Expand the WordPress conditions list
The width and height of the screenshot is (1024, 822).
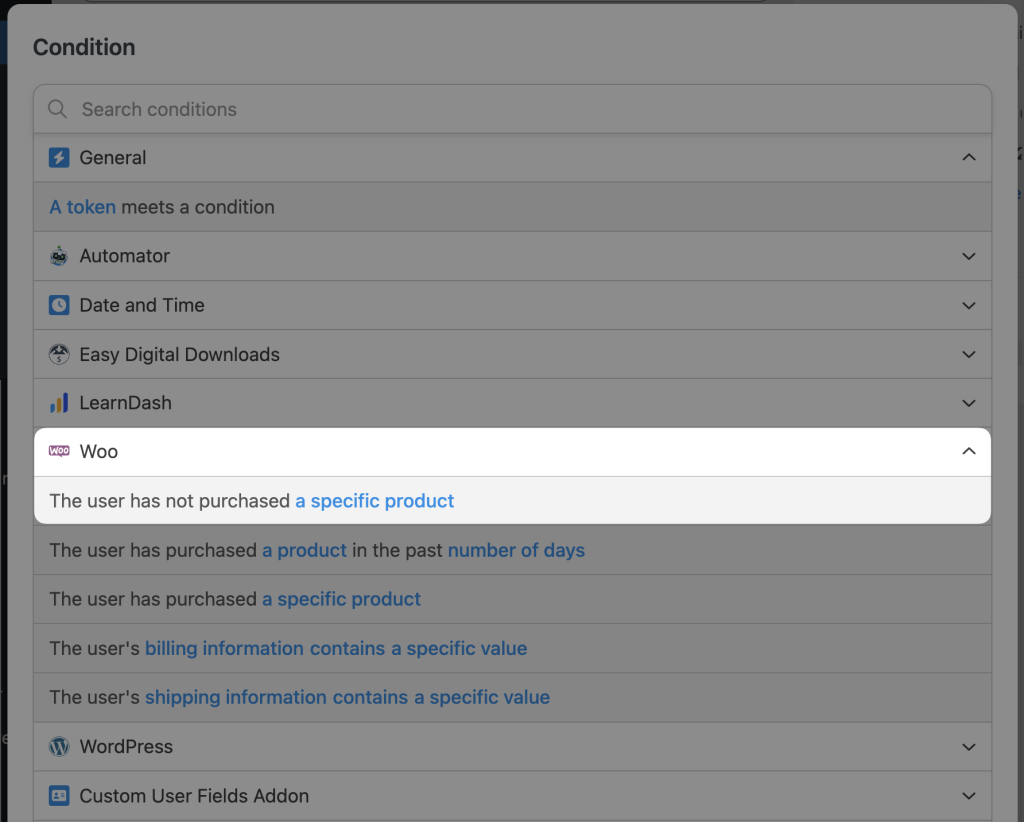point(968,746)
